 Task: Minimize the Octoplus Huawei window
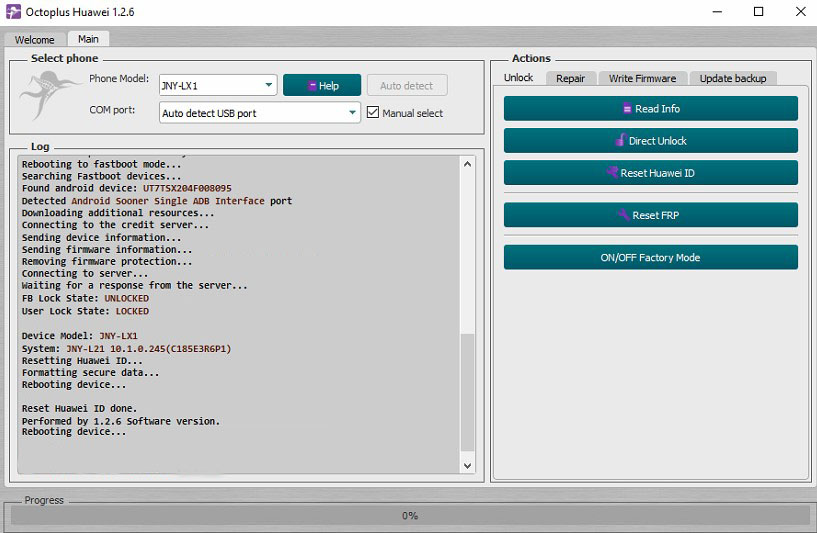coord(717,11)
